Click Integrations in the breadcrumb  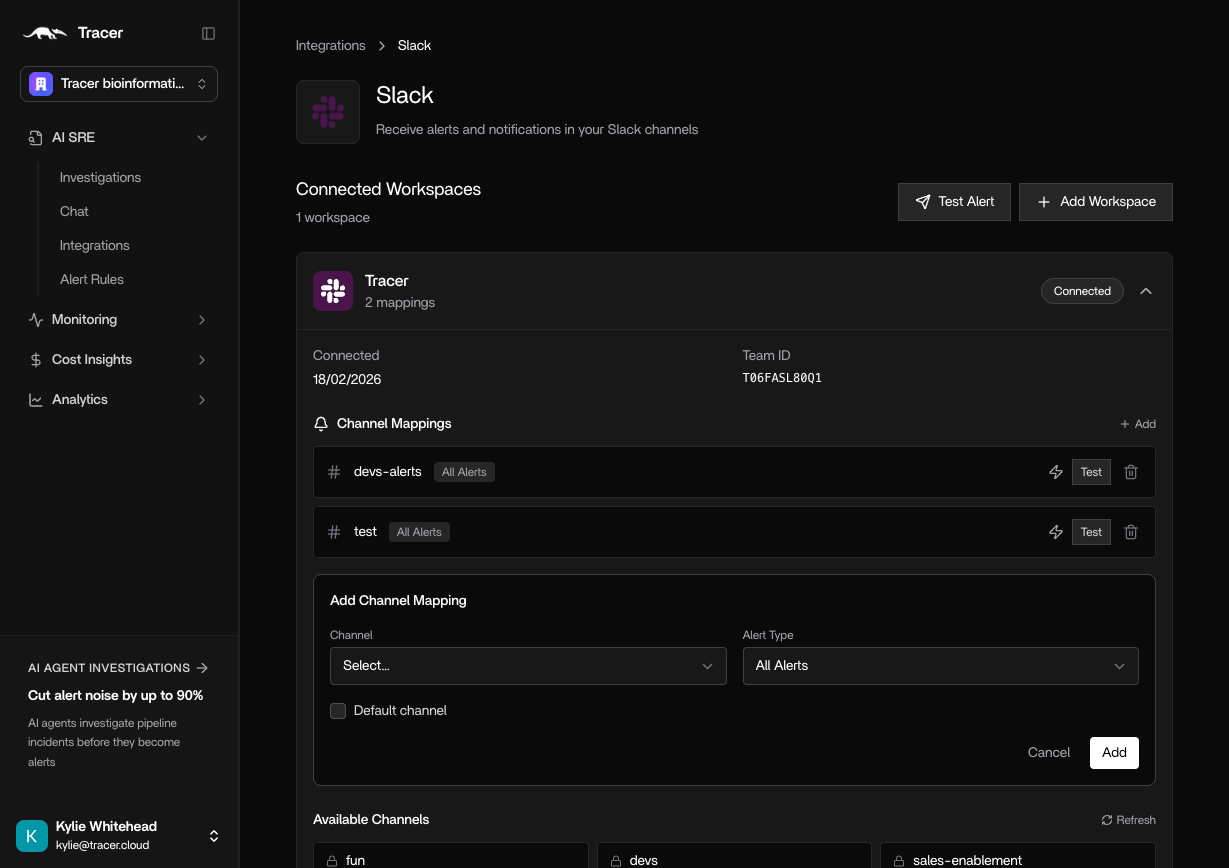pos(330,45)
